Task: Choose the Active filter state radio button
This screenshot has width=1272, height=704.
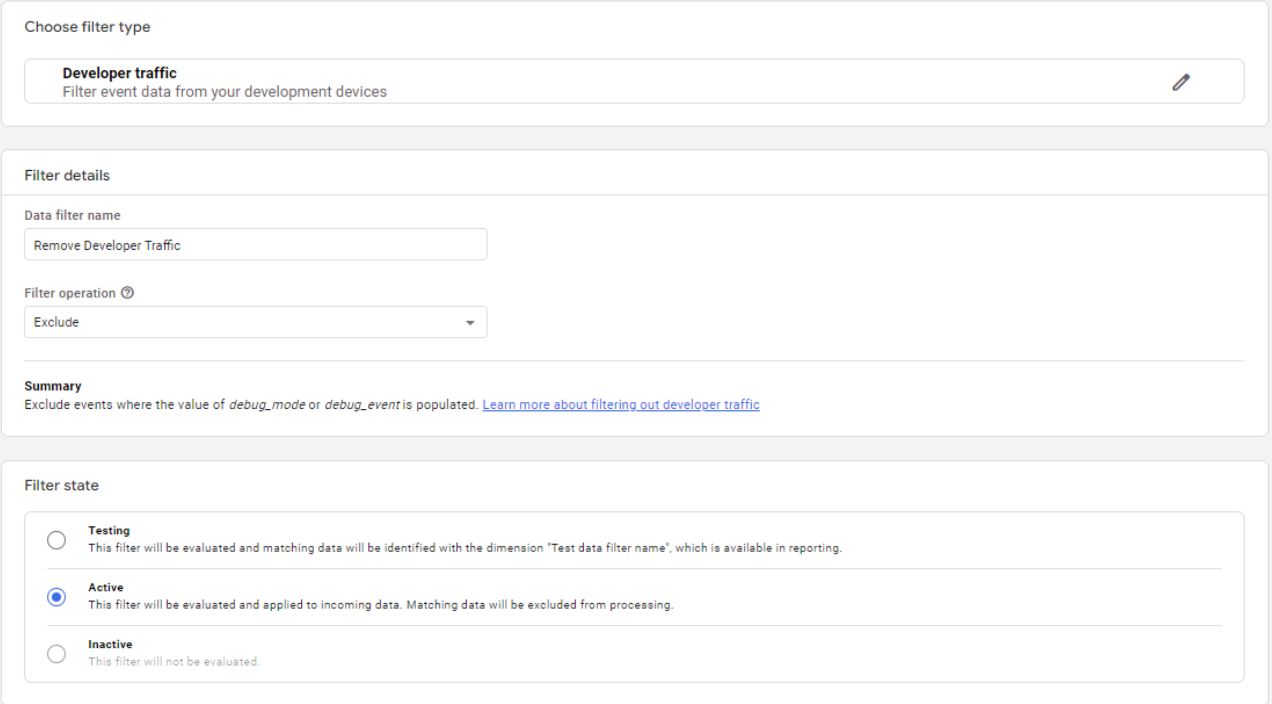Action: 57,597
